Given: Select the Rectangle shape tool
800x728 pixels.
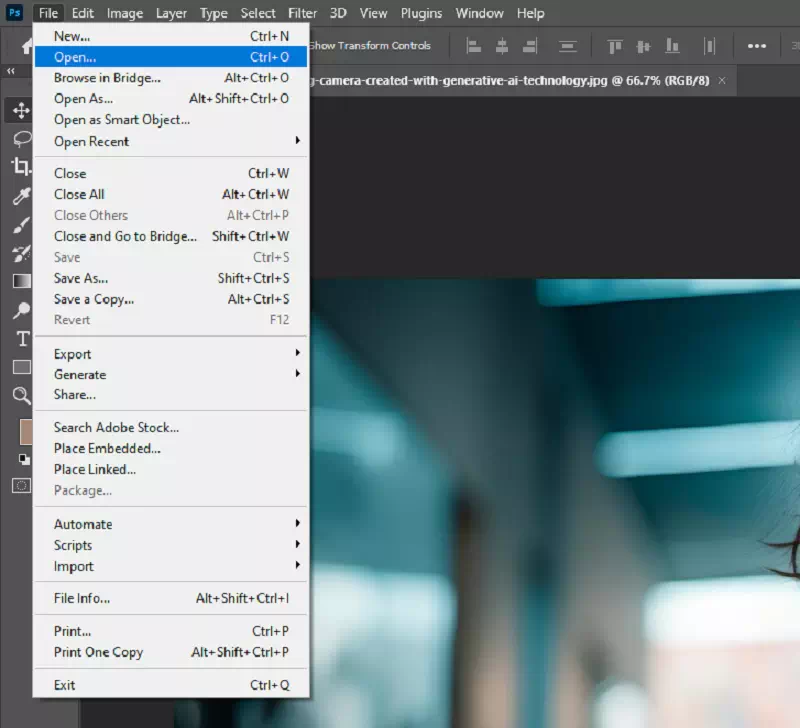Looking at the screenshot, I should 21,367.
